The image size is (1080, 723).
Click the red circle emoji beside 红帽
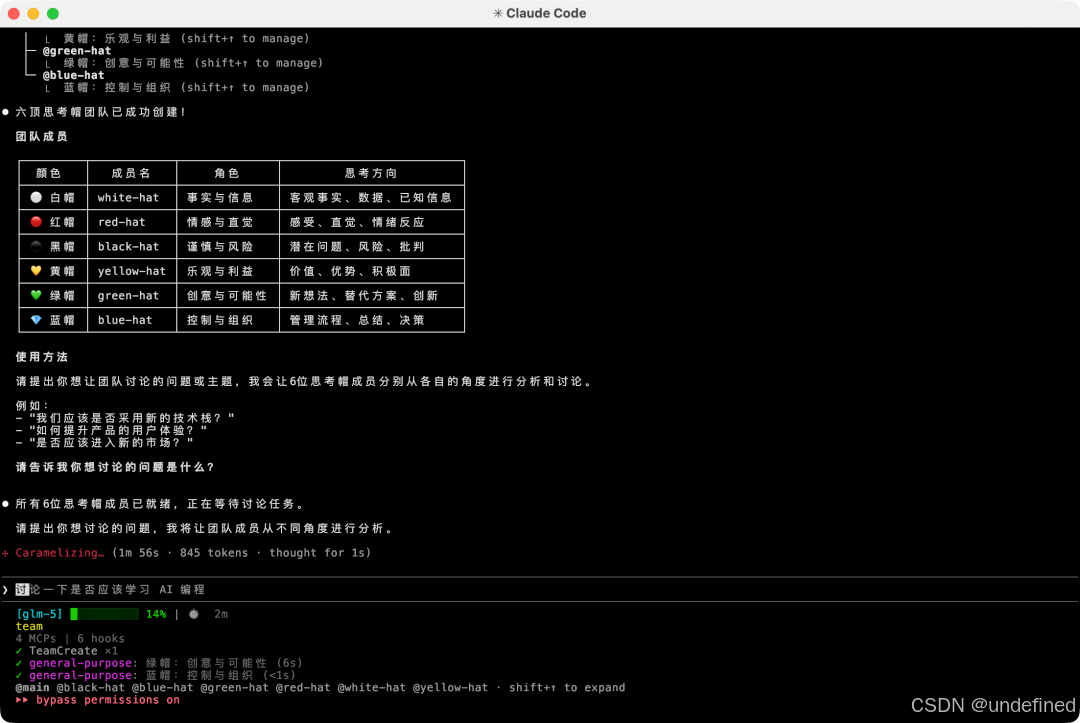36,222
